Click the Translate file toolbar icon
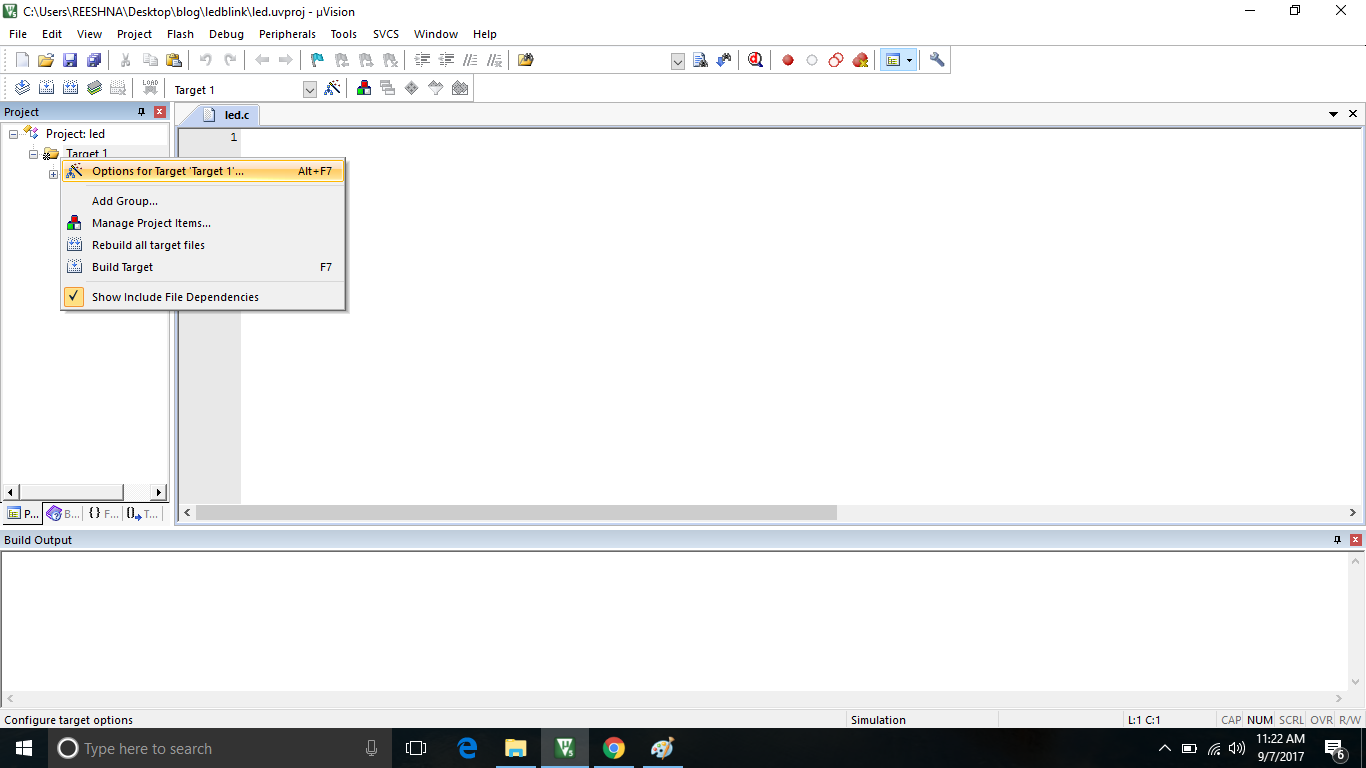The image size is (1366, 768). point(22,88)
